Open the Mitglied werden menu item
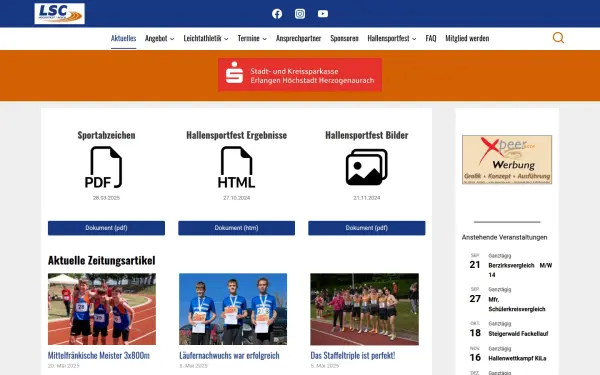The image size is (600, 375). [x=467, y=38]
